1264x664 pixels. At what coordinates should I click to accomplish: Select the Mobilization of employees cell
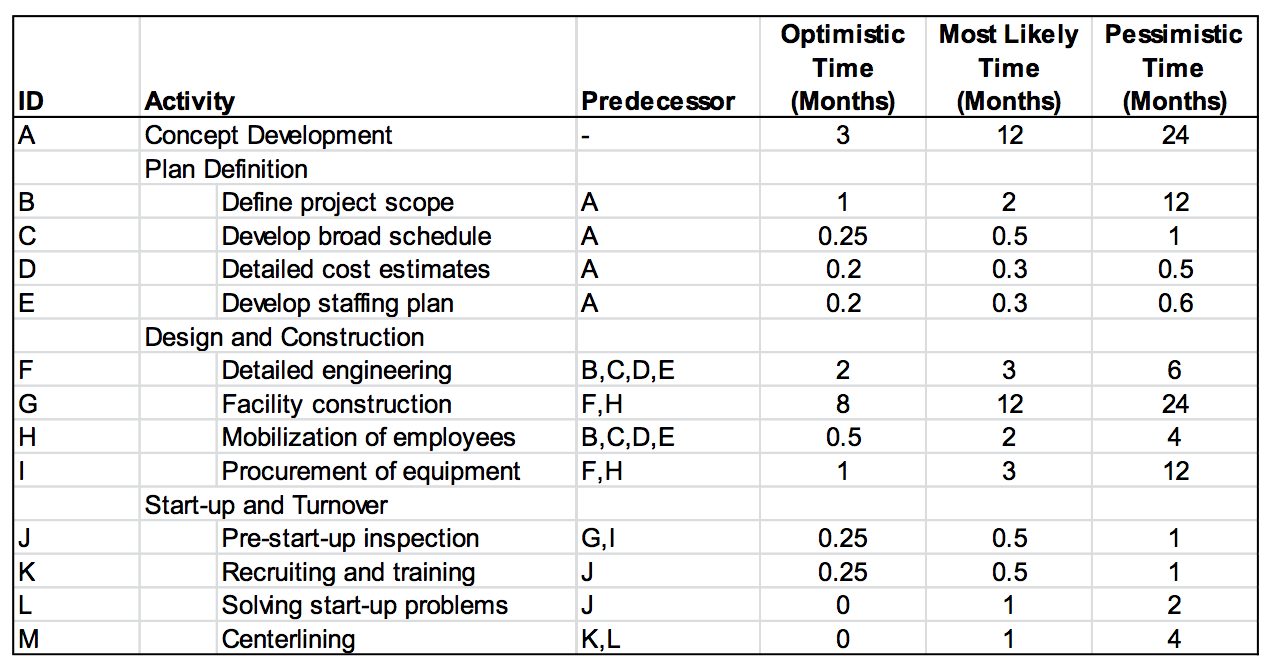(x=368, y=438)
